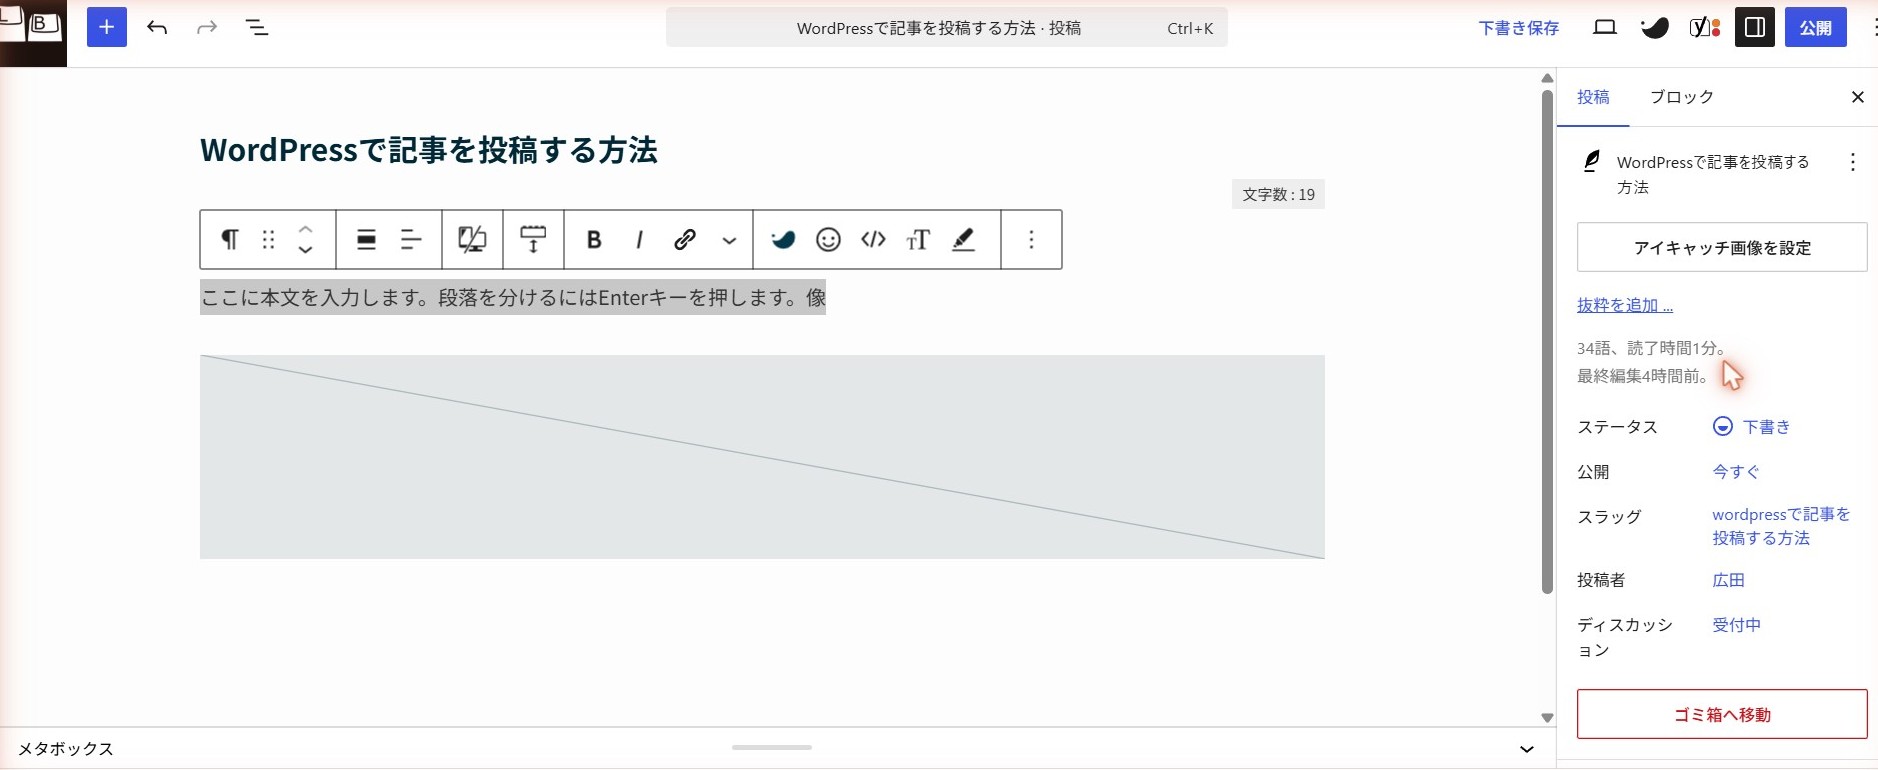
Task: Click the 34語、読了時間1分 text
Action: [x=1652, y=348]
